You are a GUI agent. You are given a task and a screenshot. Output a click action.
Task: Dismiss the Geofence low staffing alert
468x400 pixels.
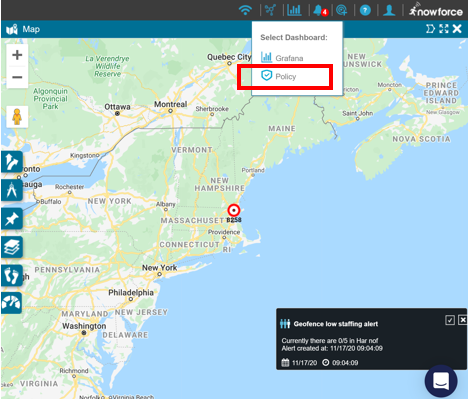coord(463,320)
